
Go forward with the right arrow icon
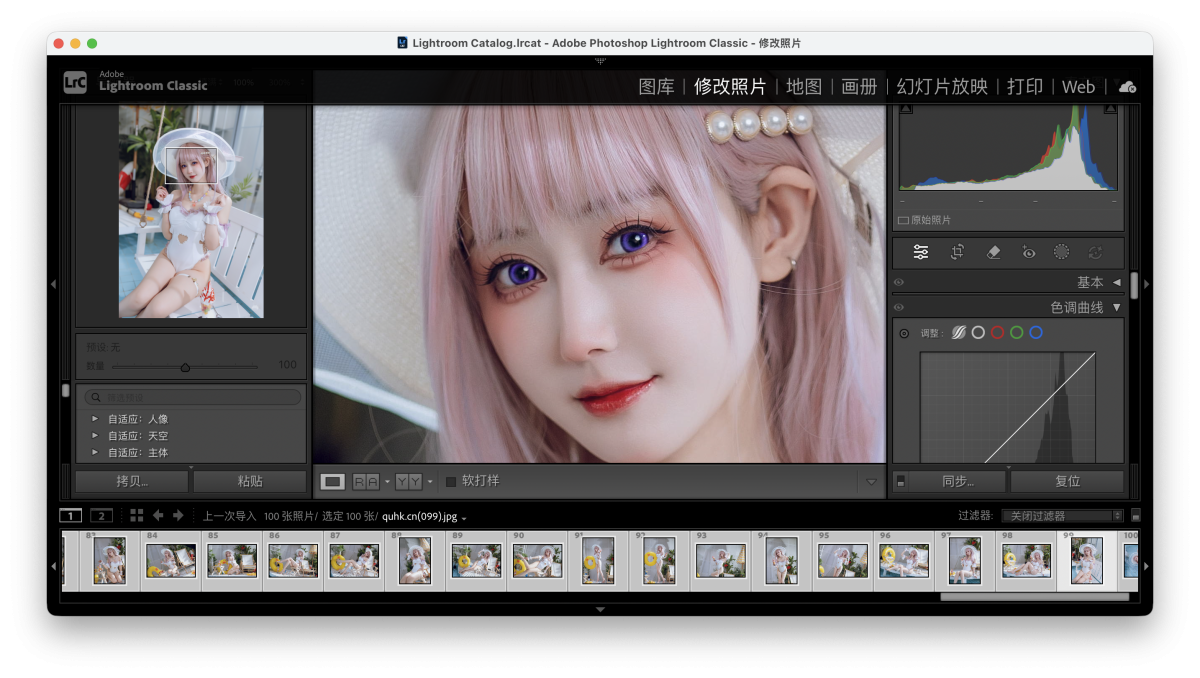tap(178, 515)
